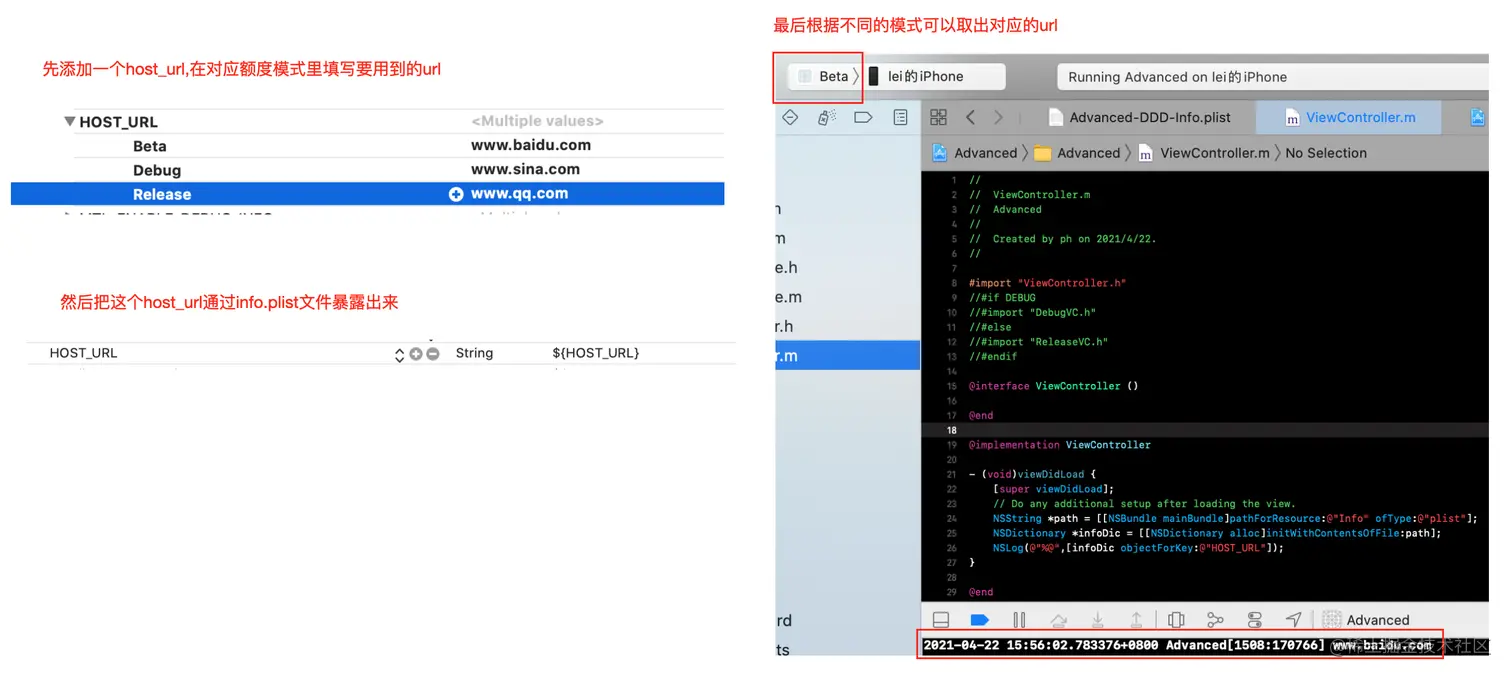Click the Debug Memory Graph icon
Viewport: 1512px width, 678px height.
1215,619
